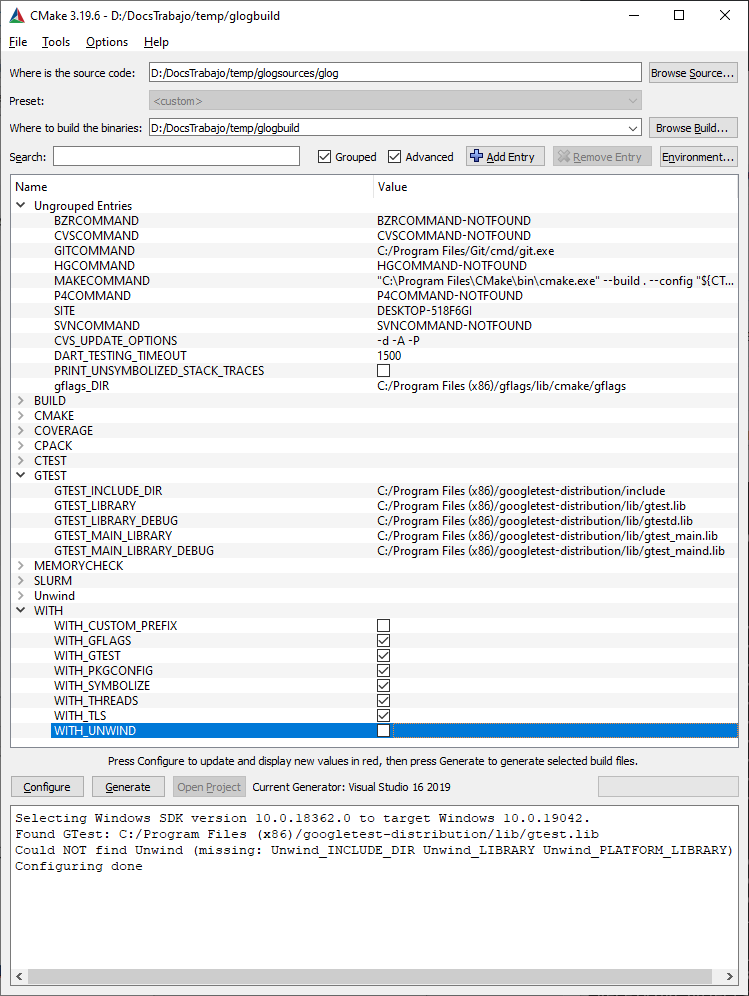Open the Options menu
The height and width of the screenshot is (996, 749).
107,42
